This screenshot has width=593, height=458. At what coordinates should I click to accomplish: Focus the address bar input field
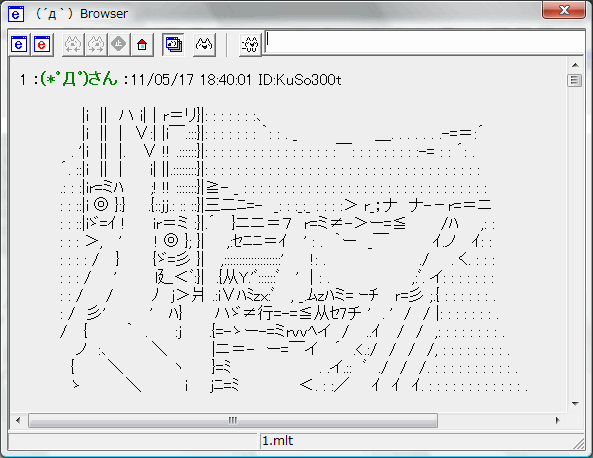pyautogui.click(x=424, y=42)
